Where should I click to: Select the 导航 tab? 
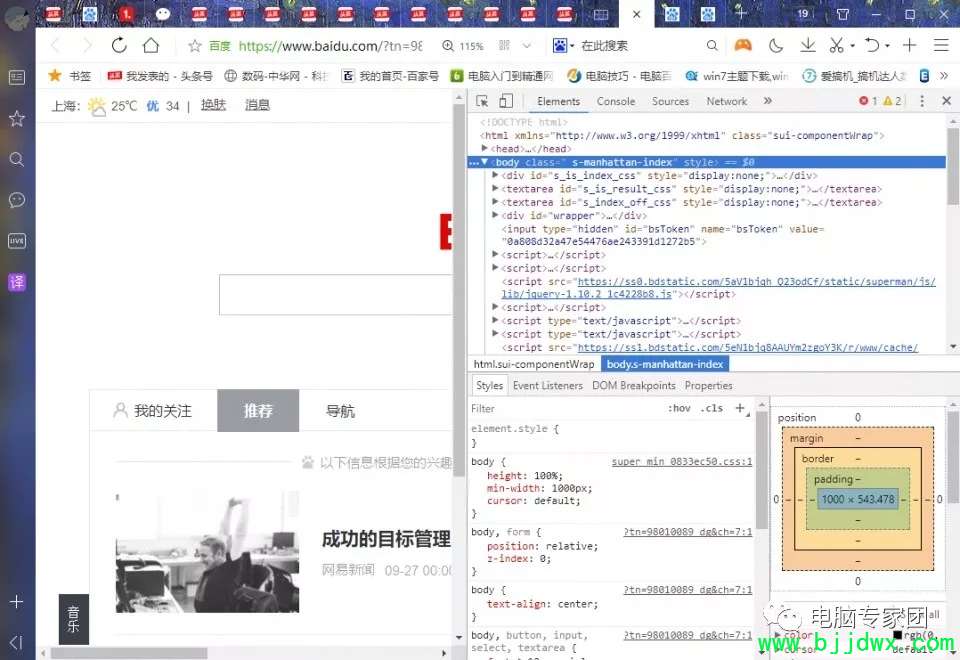coord(340,411)
